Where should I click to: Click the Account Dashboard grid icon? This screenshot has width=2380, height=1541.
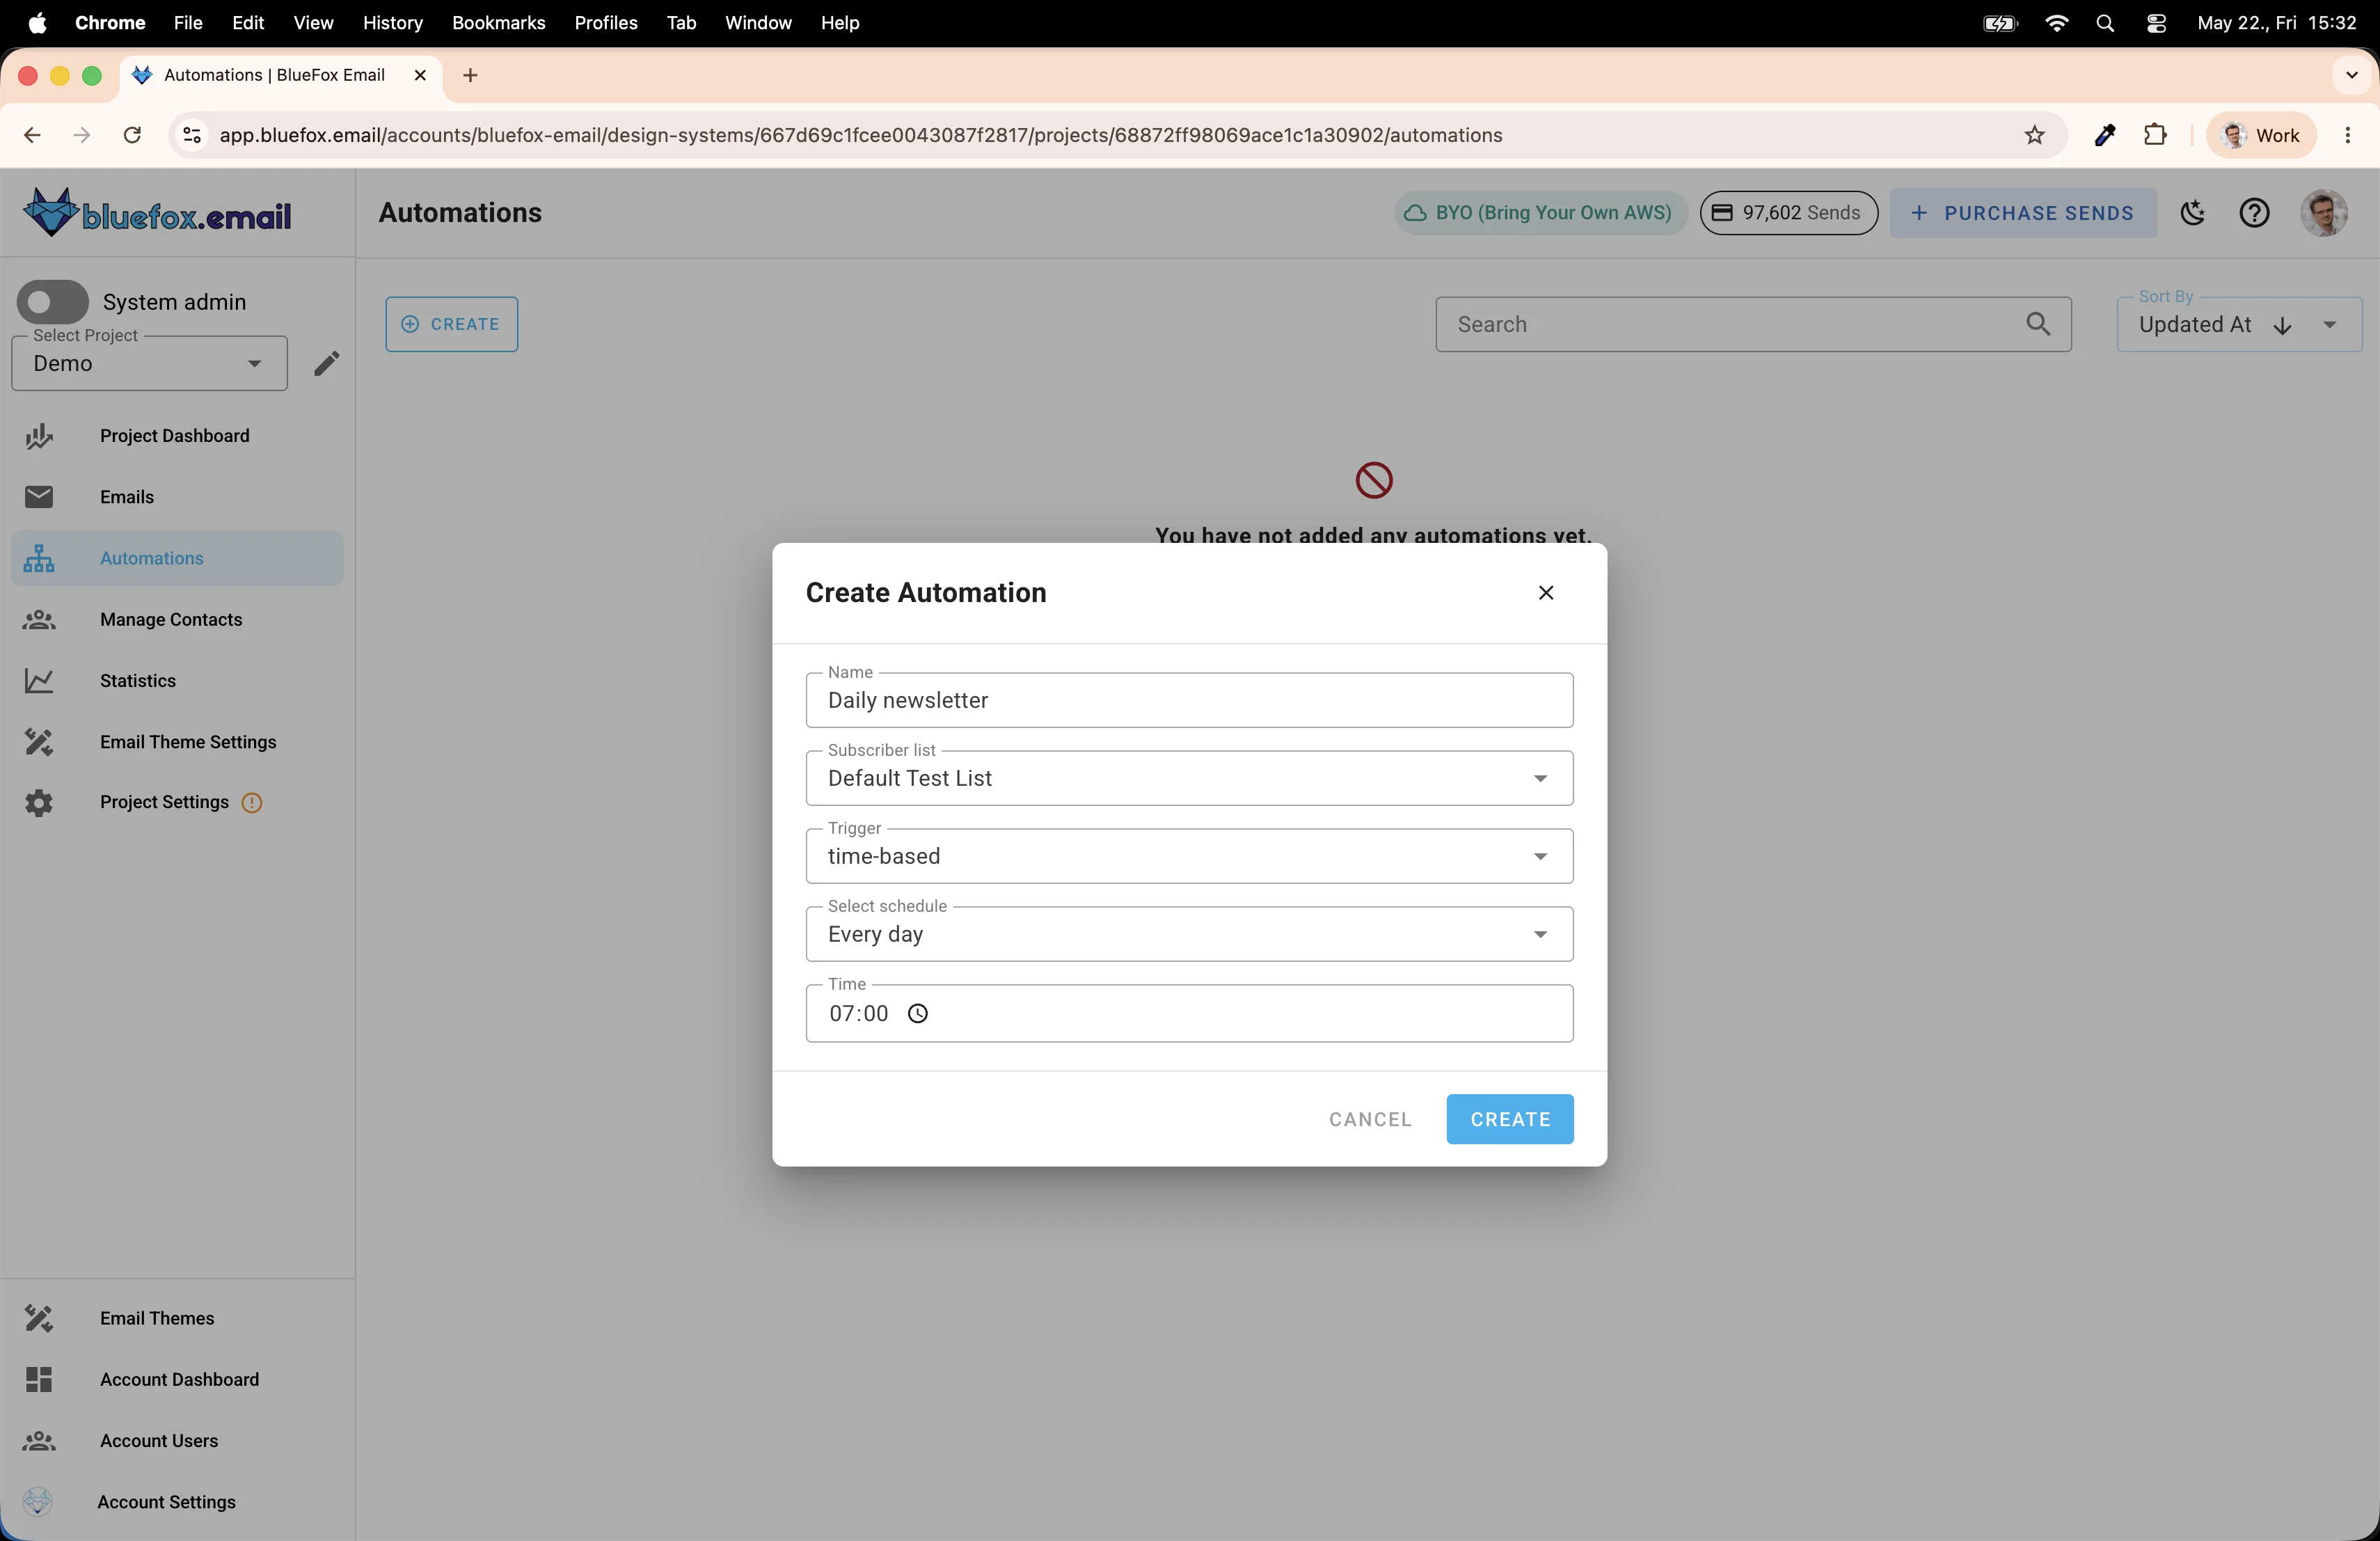point(39,1379)
